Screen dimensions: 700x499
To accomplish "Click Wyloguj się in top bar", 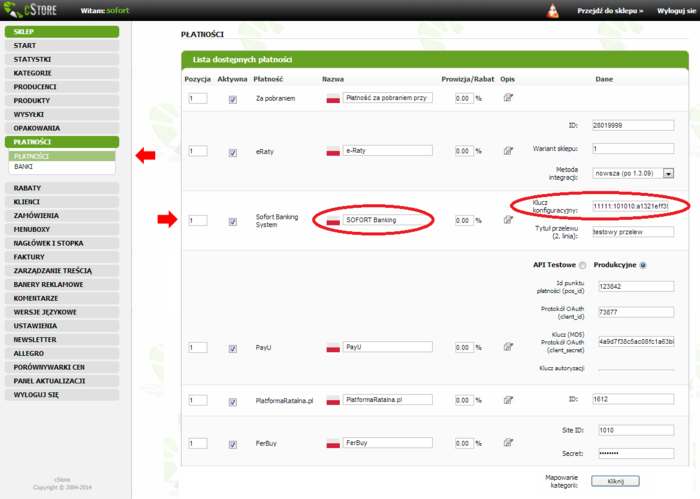I will tap(676, 11).
